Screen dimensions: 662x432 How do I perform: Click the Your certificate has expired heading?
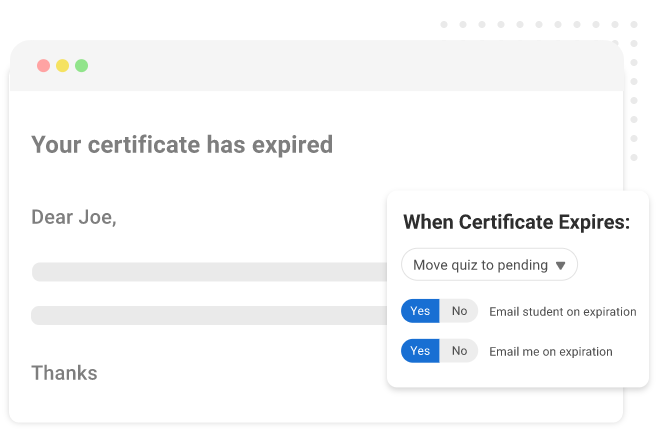tap(182, 145)
